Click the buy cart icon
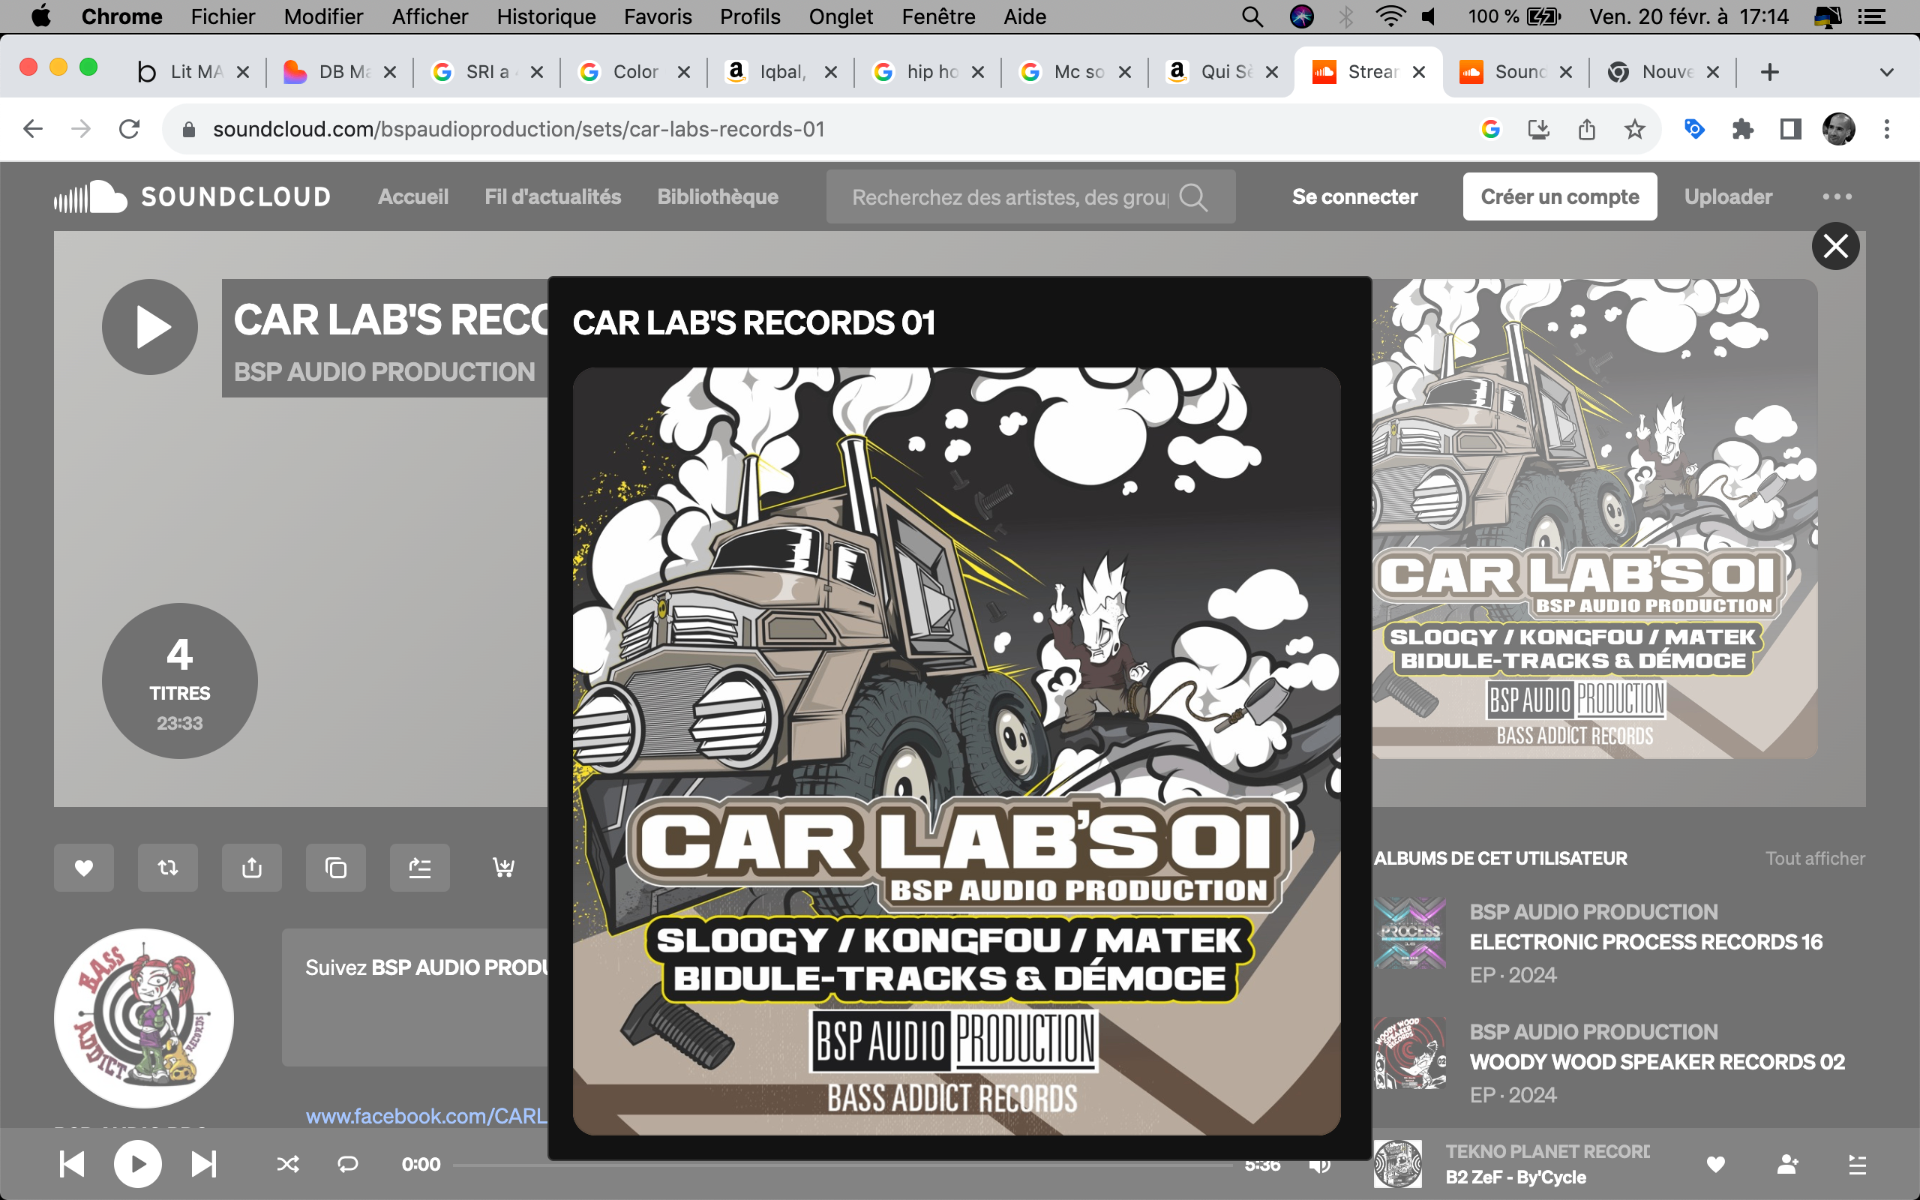 point(504,868)
